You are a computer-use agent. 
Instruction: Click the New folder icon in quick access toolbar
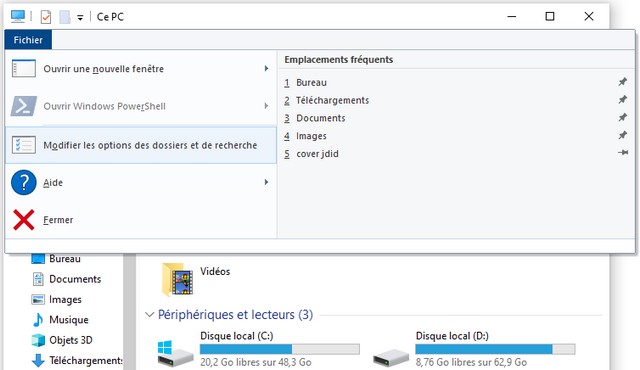64,17
